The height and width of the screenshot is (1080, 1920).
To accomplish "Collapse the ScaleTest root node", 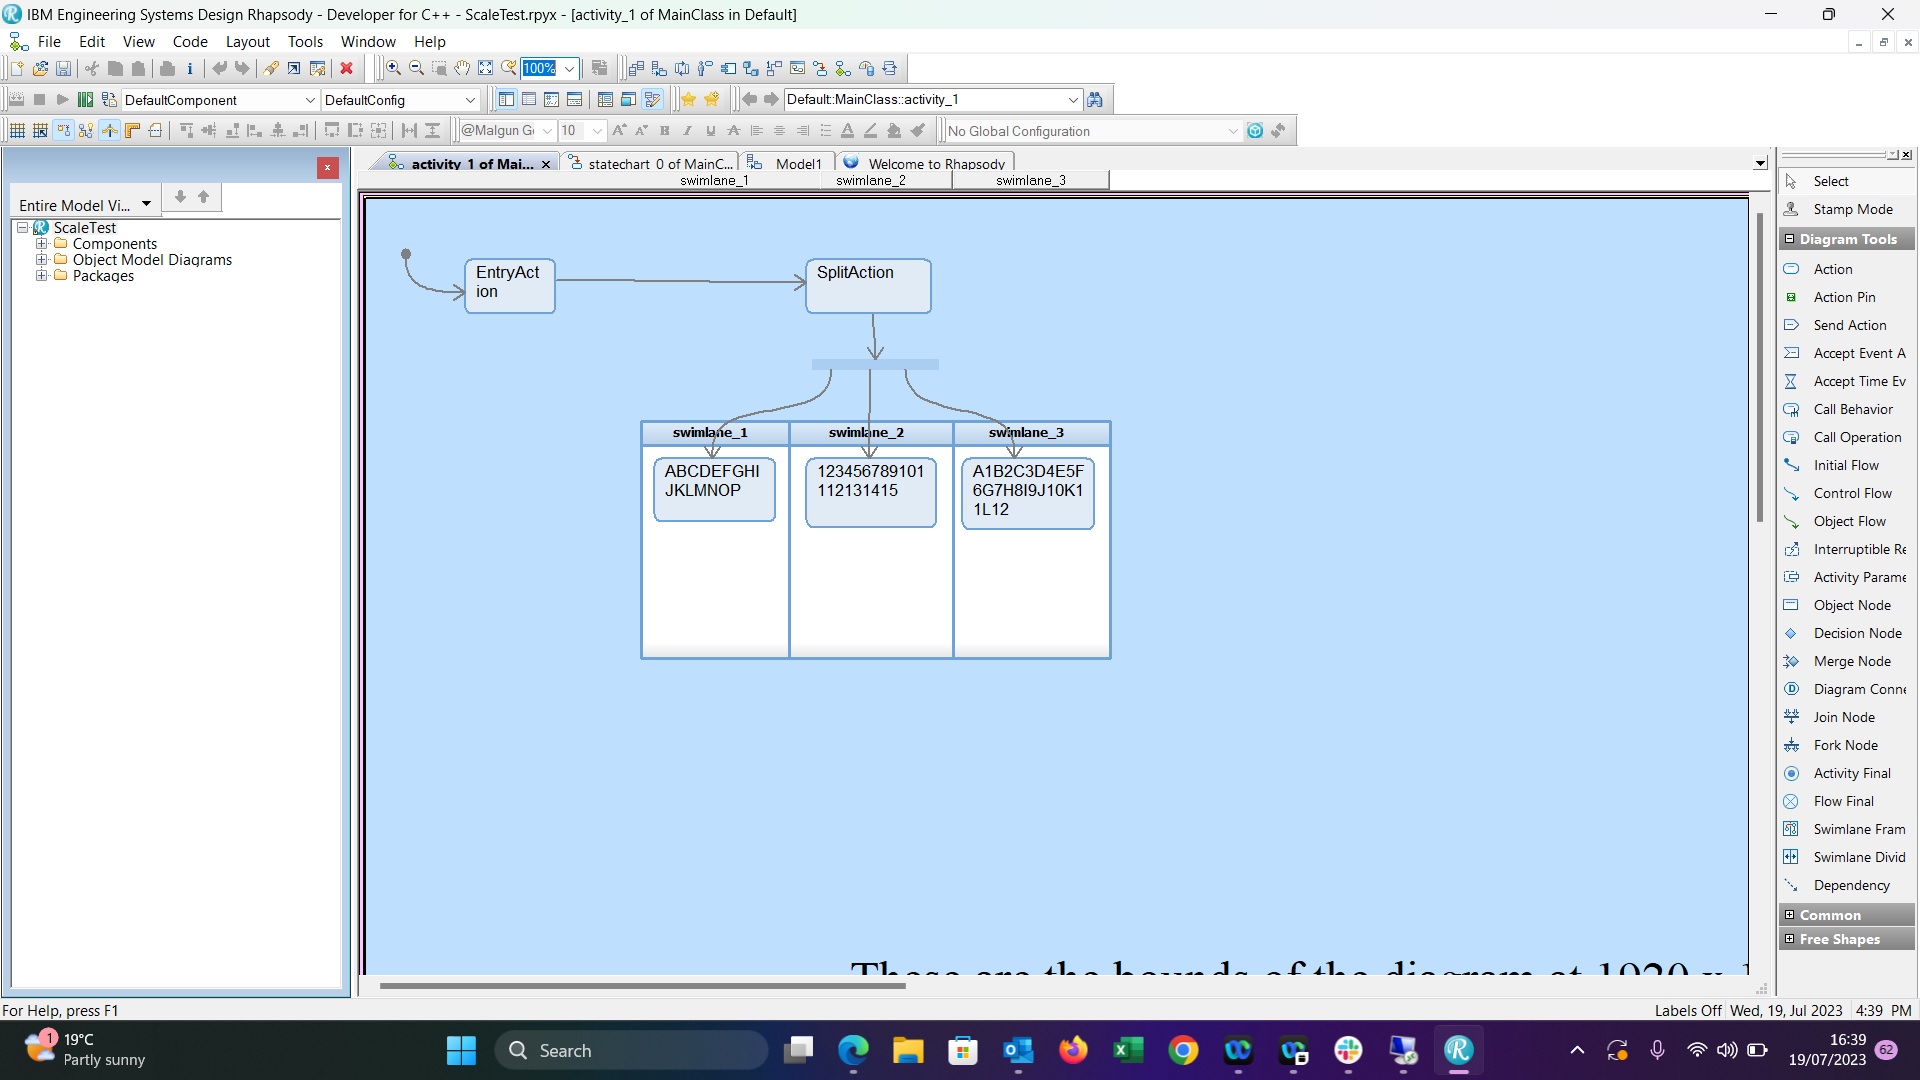I will (x=22, y=228).
